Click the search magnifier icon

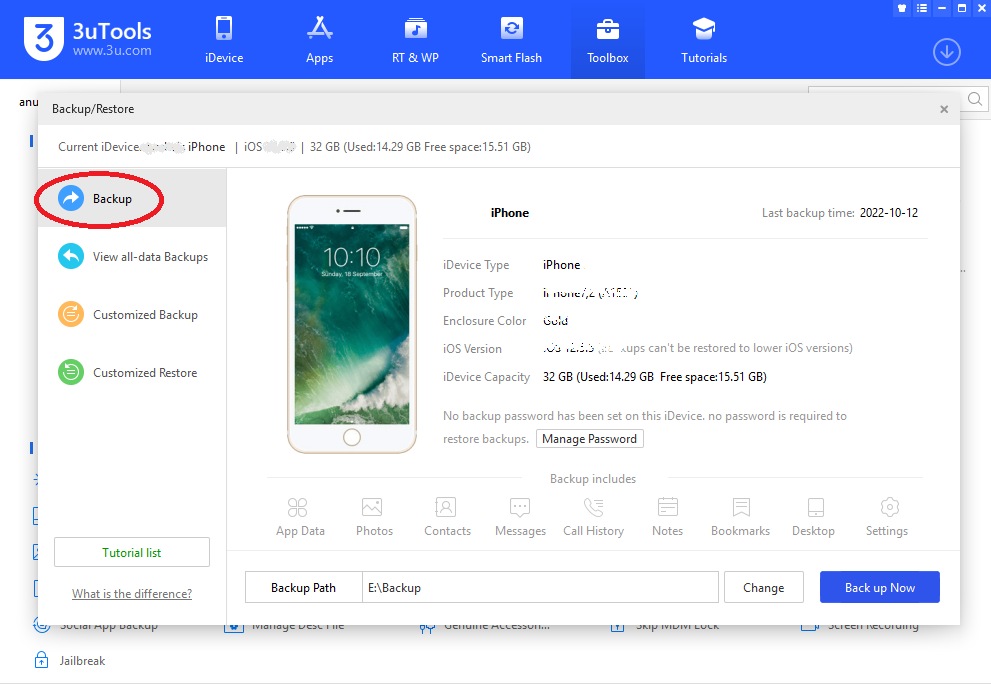(x=975, y=99)
